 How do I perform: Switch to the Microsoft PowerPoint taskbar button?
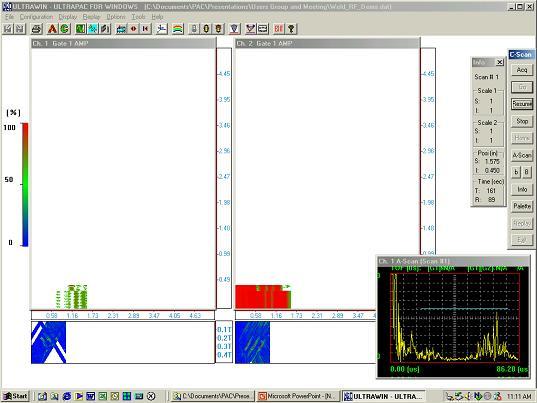298,396
